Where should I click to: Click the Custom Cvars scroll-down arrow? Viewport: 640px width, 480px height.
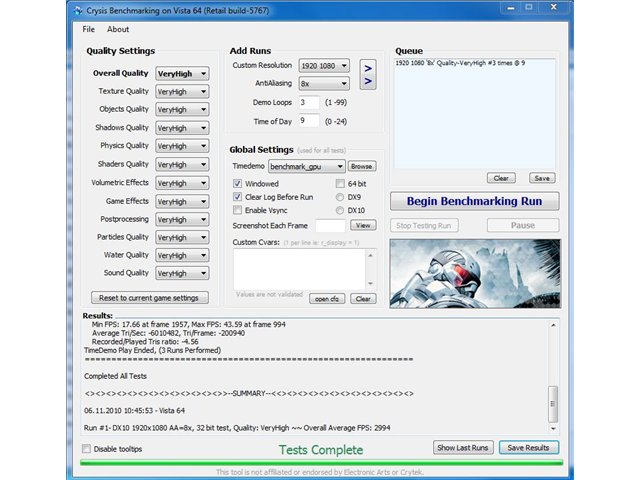(370, 283)
